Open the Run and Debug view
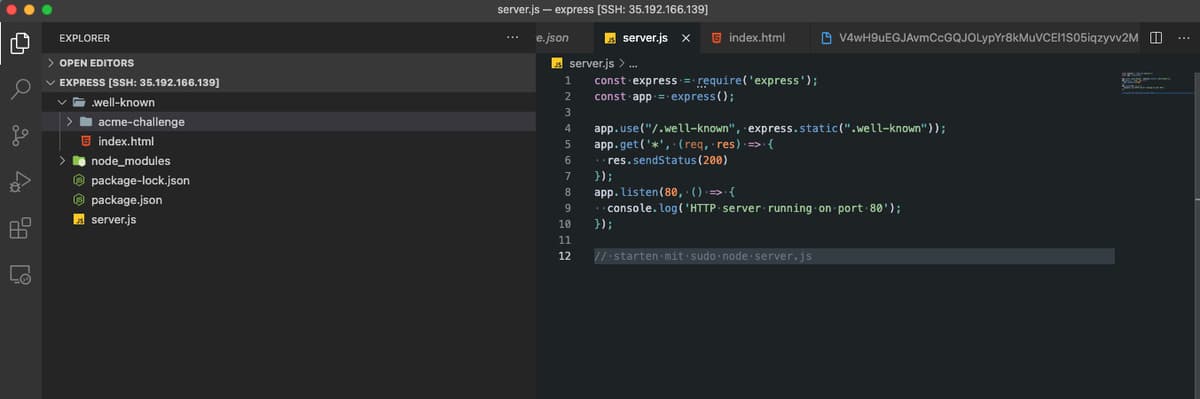 [x=20, y=181]
